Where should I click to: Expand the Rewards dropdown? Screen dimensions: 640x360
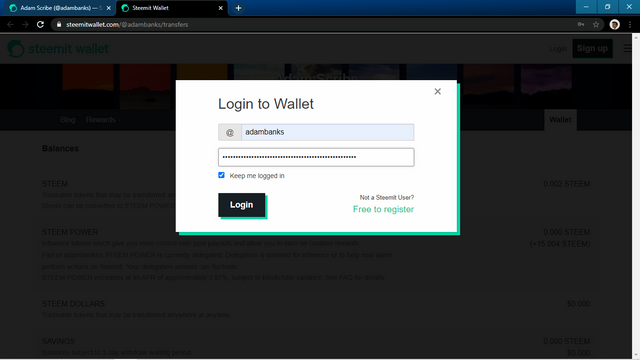(x=104, y=120)
